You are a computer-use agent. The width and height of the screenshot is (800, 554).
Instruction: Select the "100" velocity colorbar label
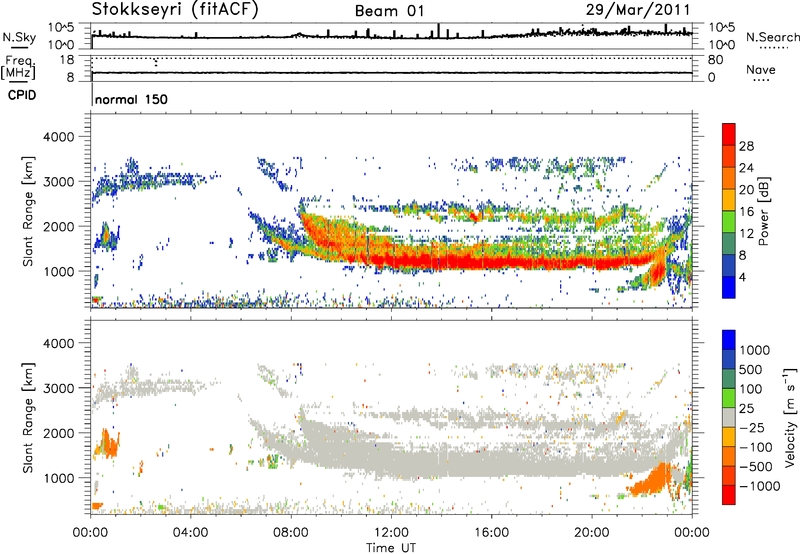[x=751, y=389]
